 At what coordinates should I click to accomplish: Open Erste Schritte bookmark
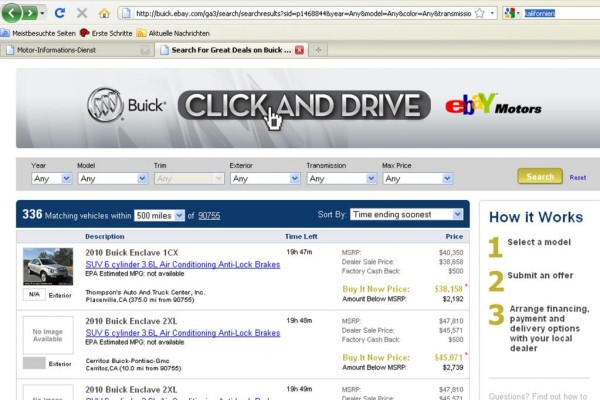coord(106,33)
